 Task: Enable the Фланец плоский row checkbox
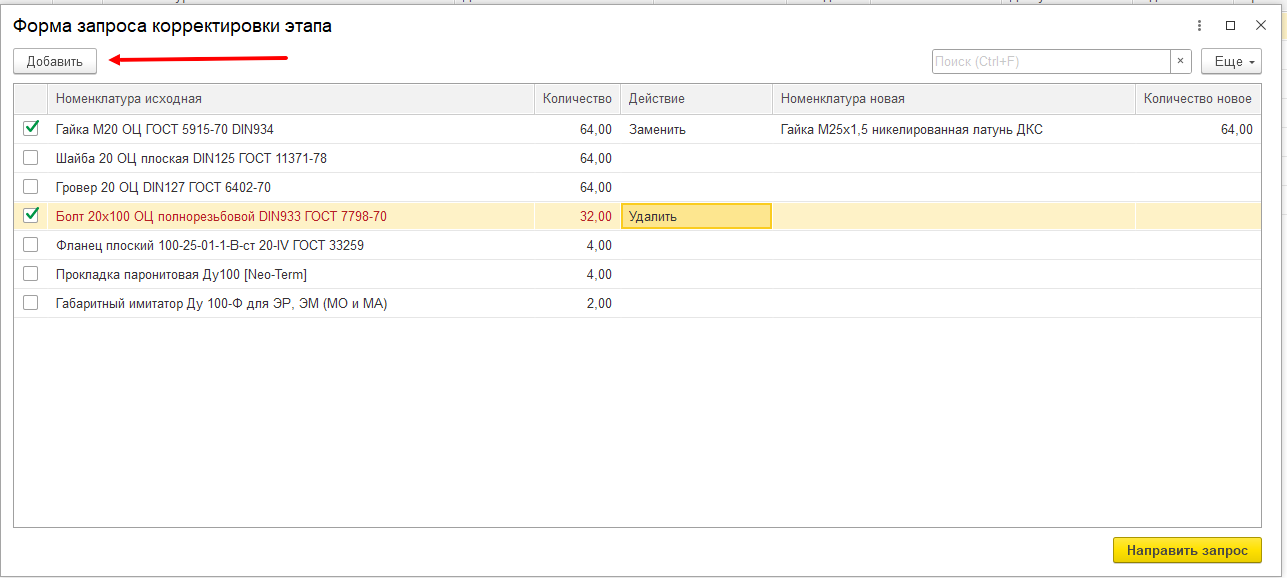[x=31, y=245]
